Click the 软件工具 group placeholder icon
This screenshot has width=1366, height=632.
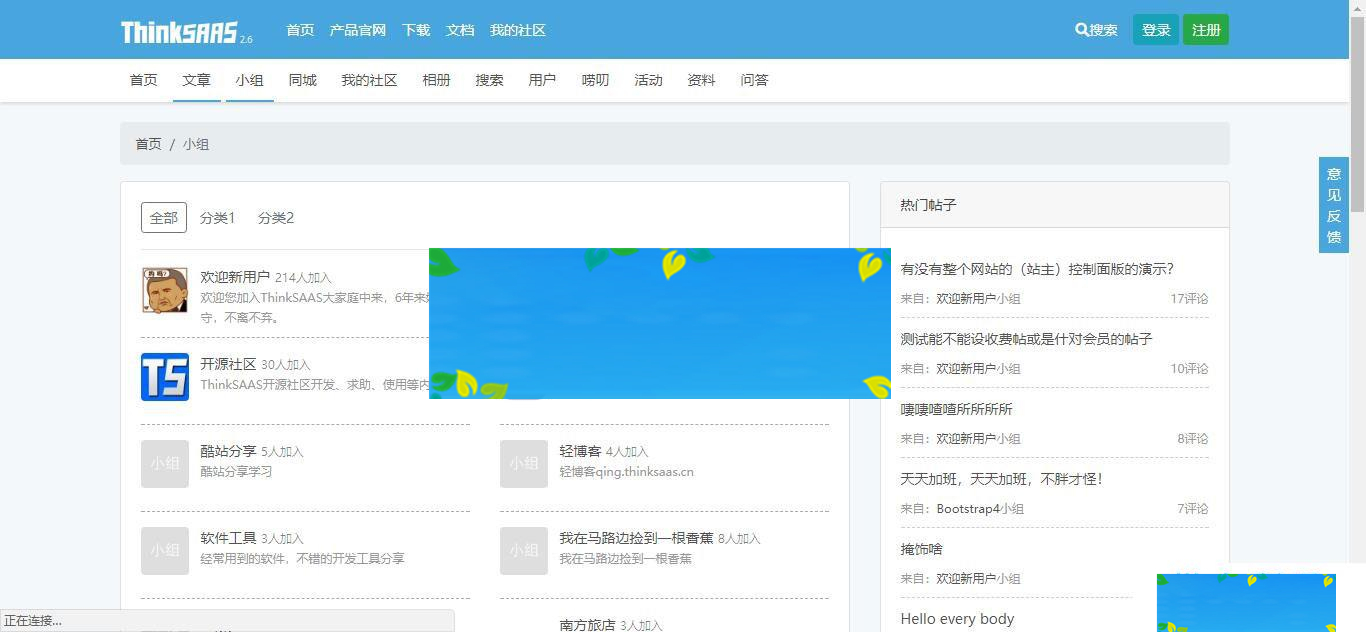pos(164,551)
